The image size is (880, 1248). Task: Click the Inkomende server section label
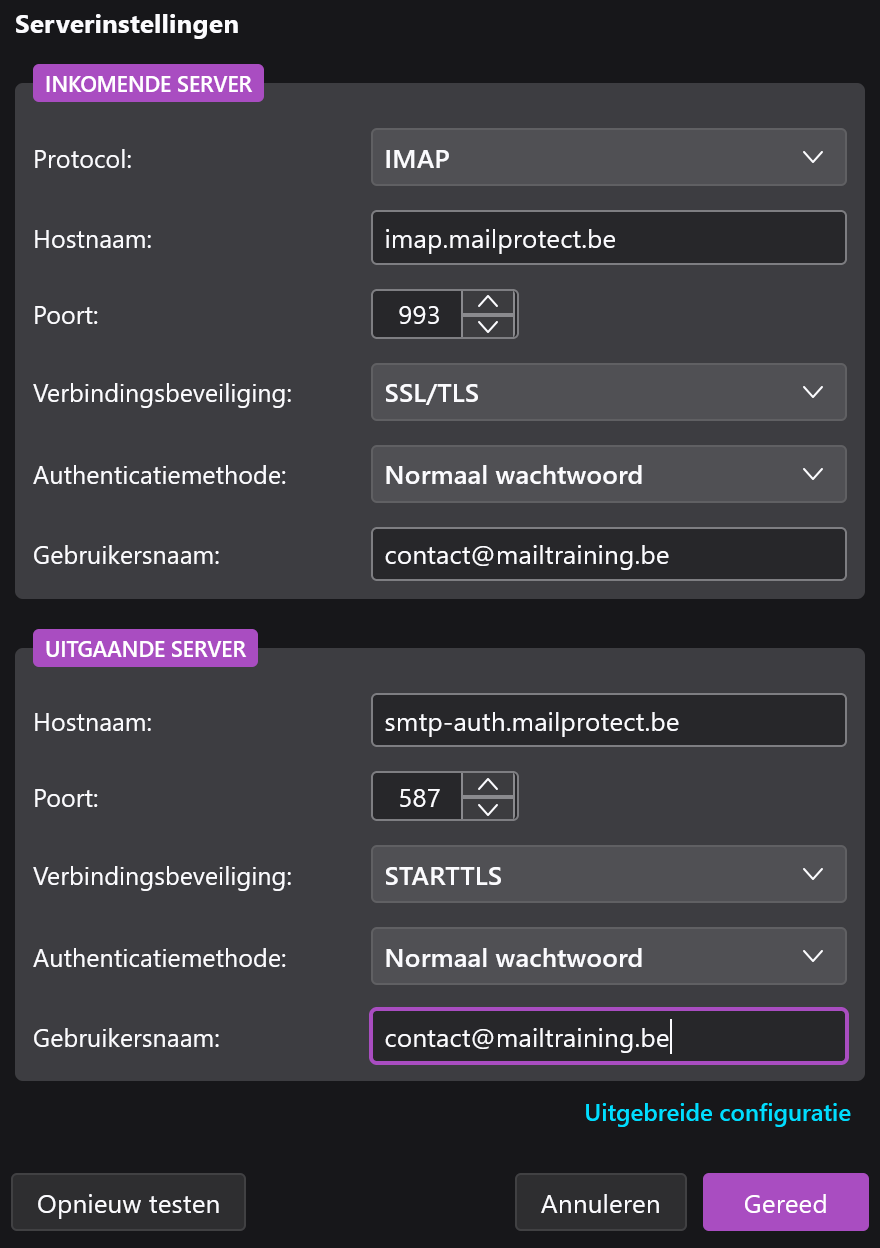148,84
